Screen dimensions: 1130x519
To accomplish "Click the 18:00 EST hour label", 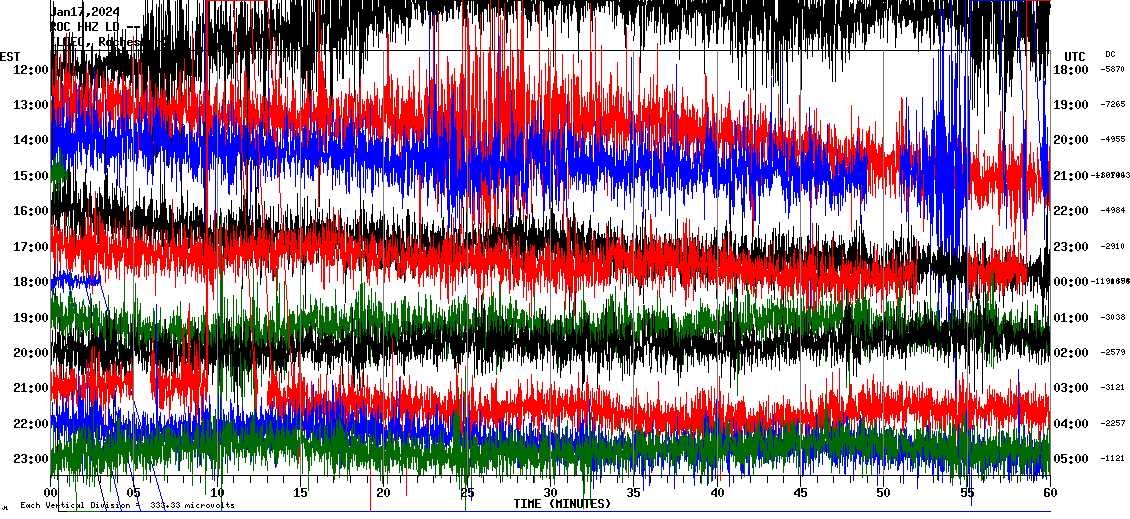I will coord(33,282).
